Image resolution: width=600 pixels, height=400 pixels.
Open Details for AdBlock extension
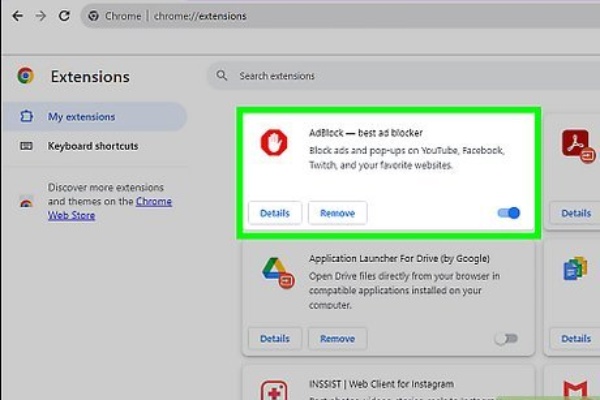pyautogui.click(x=275, y=213)
